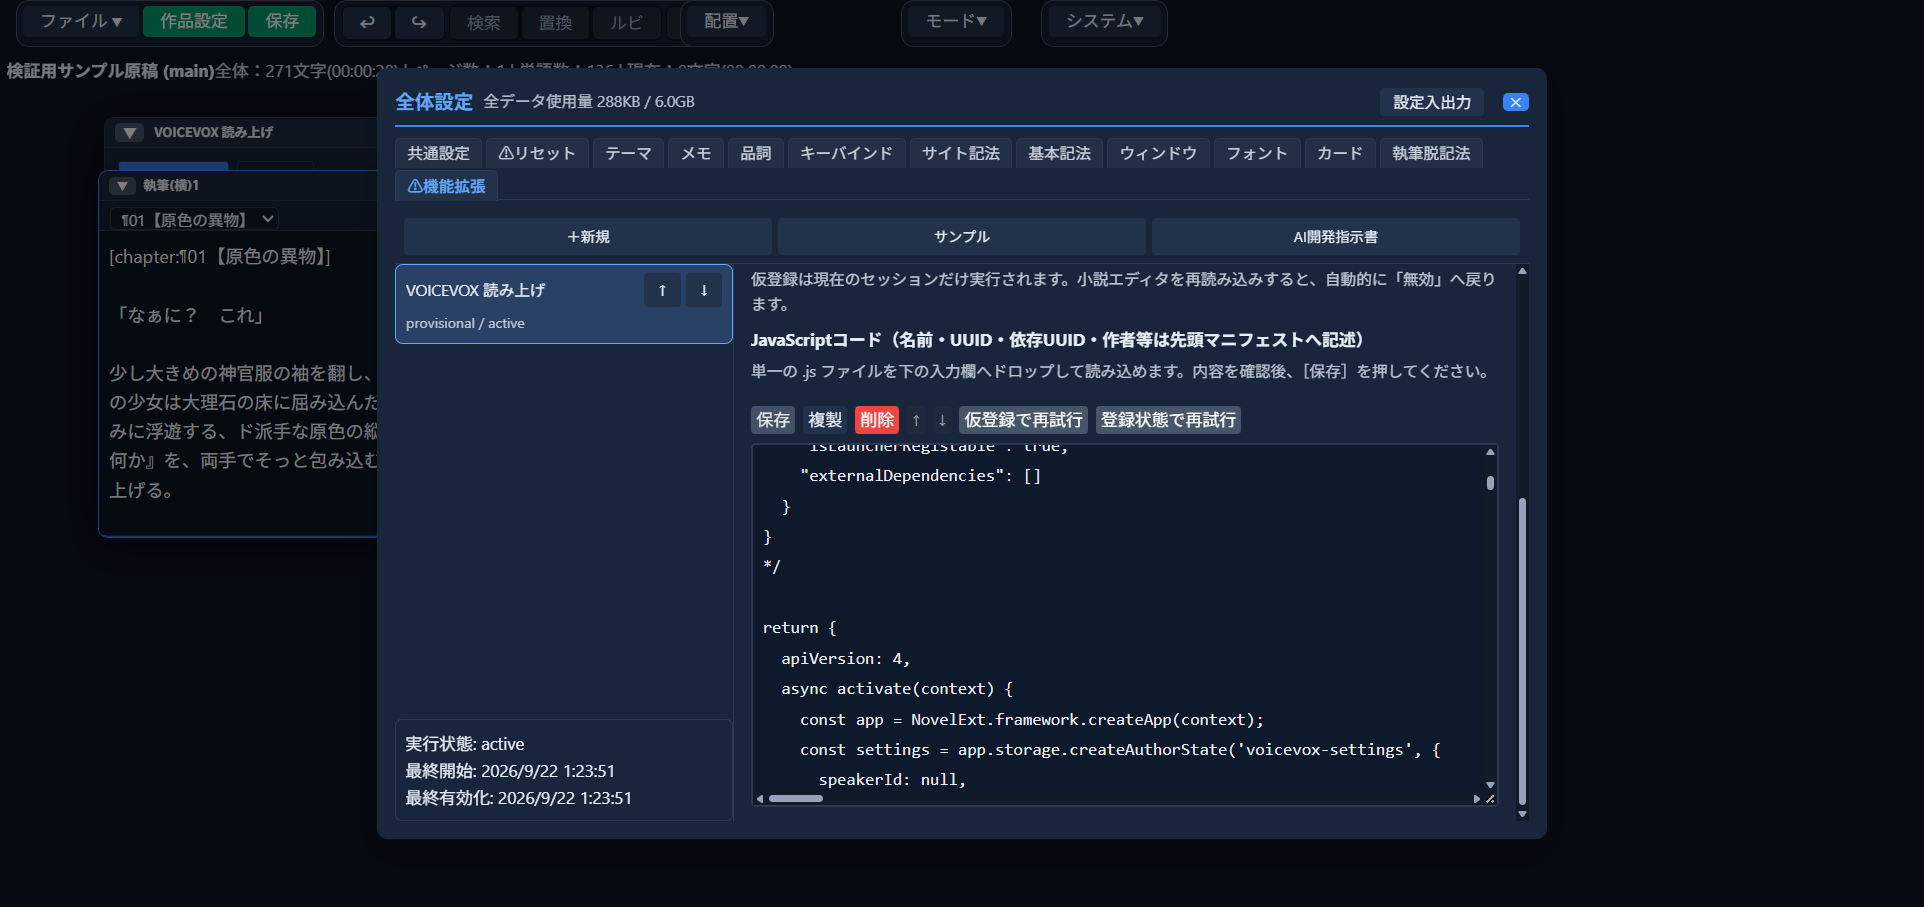Click down arrow beside the red 削除 button
The image size is (1924, 907).
coord(942,420)
